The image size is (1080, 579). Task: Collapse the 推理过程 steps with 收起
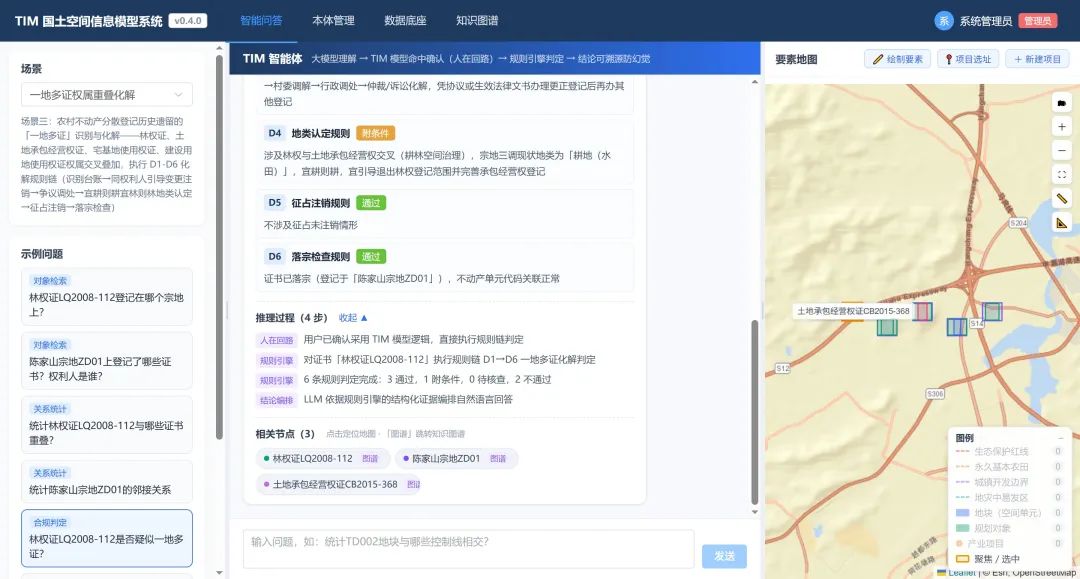pos(353,318)
